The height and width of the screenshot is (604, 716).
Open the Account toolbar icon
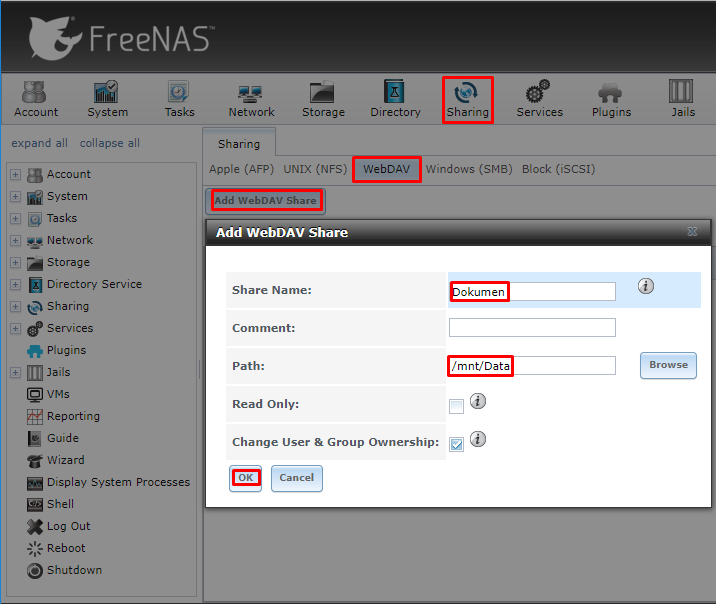[36, 100]
